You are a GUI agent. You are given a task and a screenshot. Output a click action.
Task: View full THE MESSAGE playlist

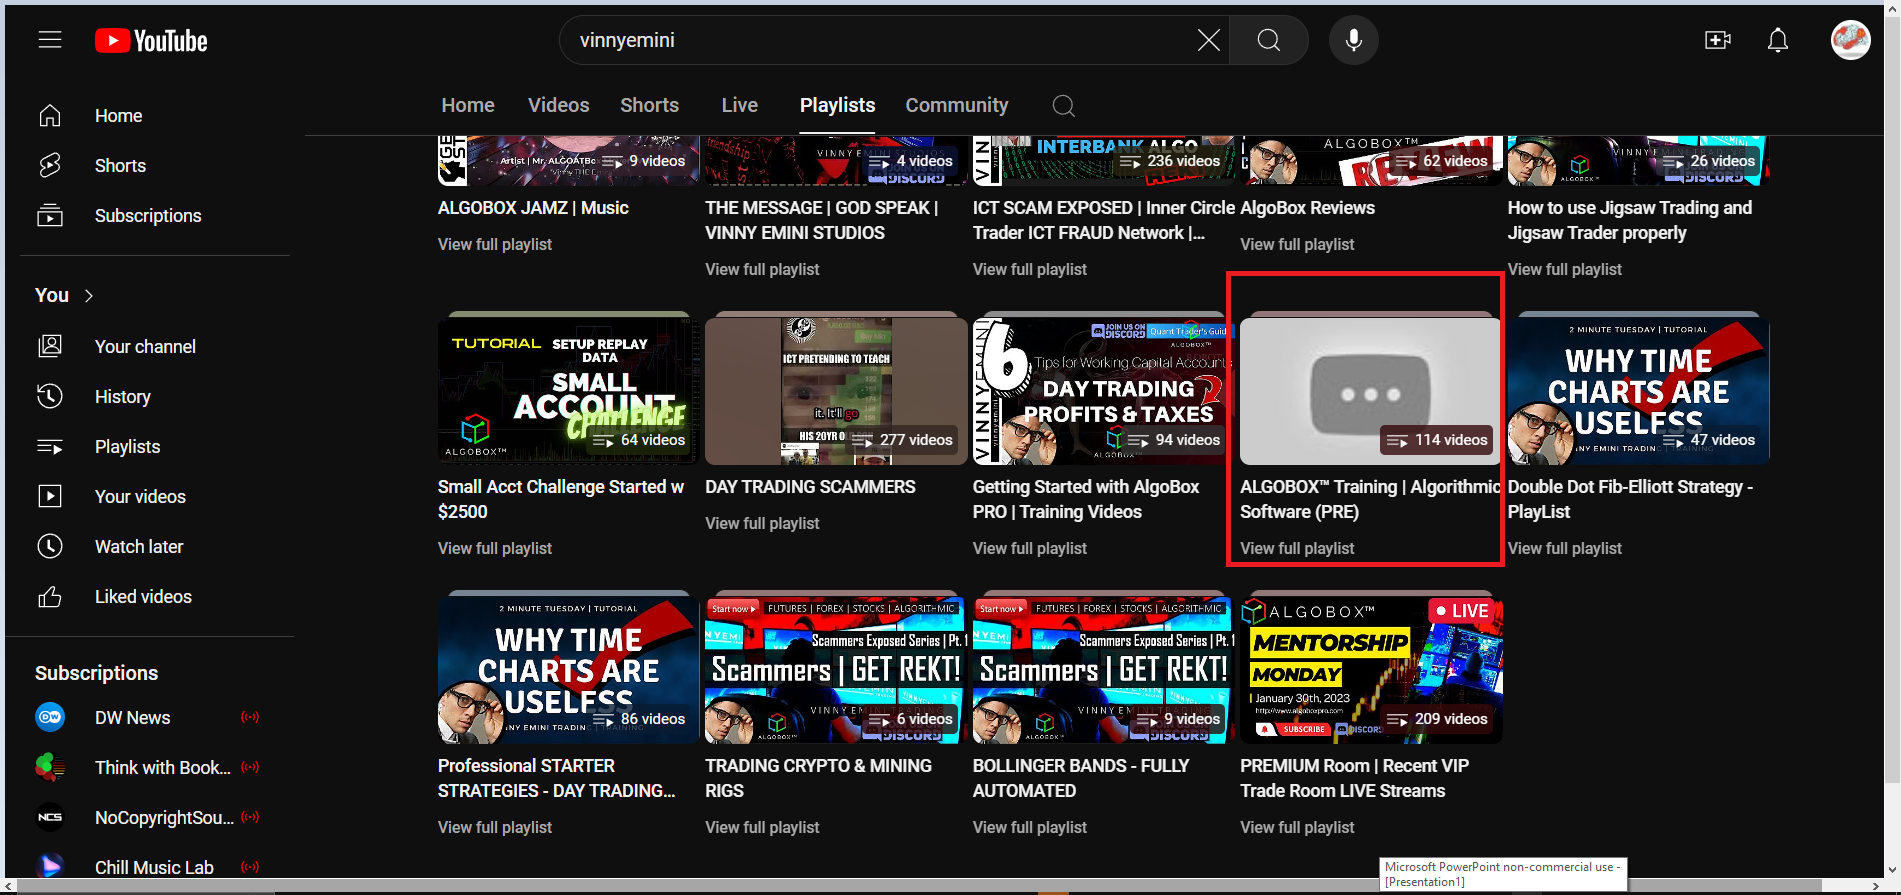pyautogui.click(x=762, y=270)
